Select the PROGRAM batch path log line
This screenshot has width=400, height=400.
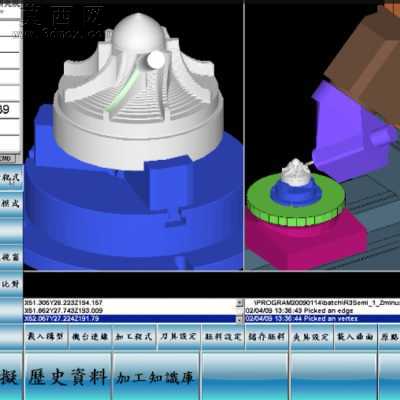pyautogui.click(x=322, y=303)
